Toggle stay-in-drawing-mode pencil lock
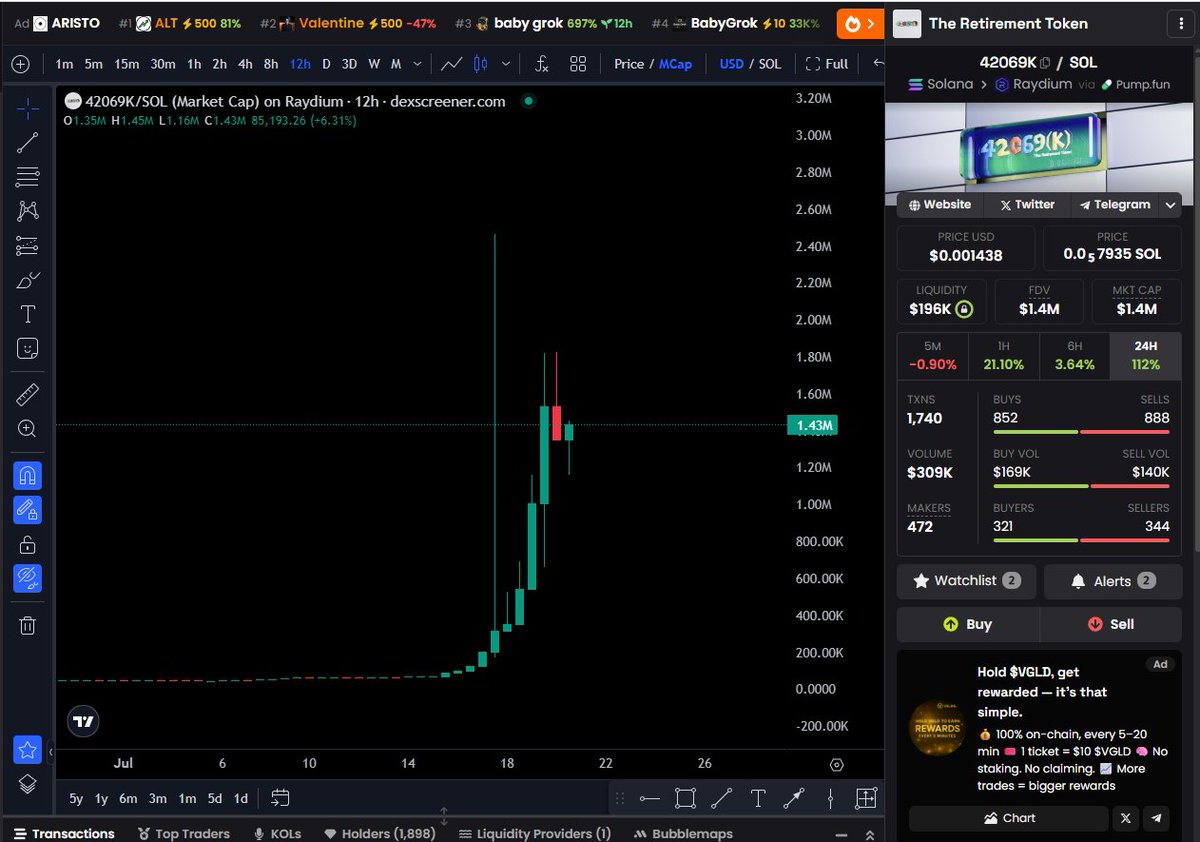The image size is (1200, 842). 28,510
